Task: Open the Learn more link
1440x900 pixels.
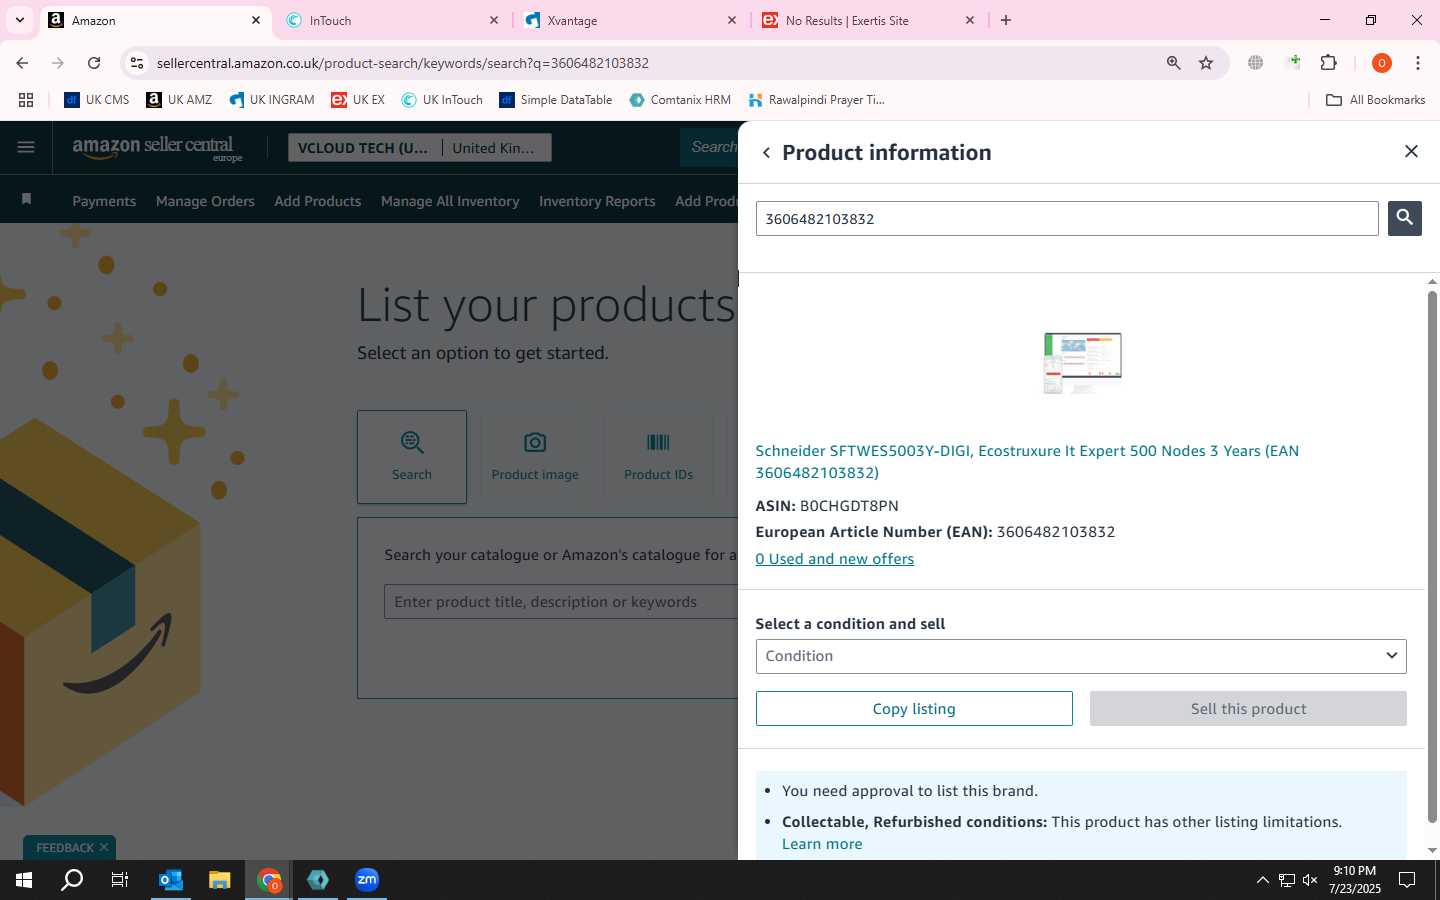Action: pyautogui.click(x=822, y=844)
